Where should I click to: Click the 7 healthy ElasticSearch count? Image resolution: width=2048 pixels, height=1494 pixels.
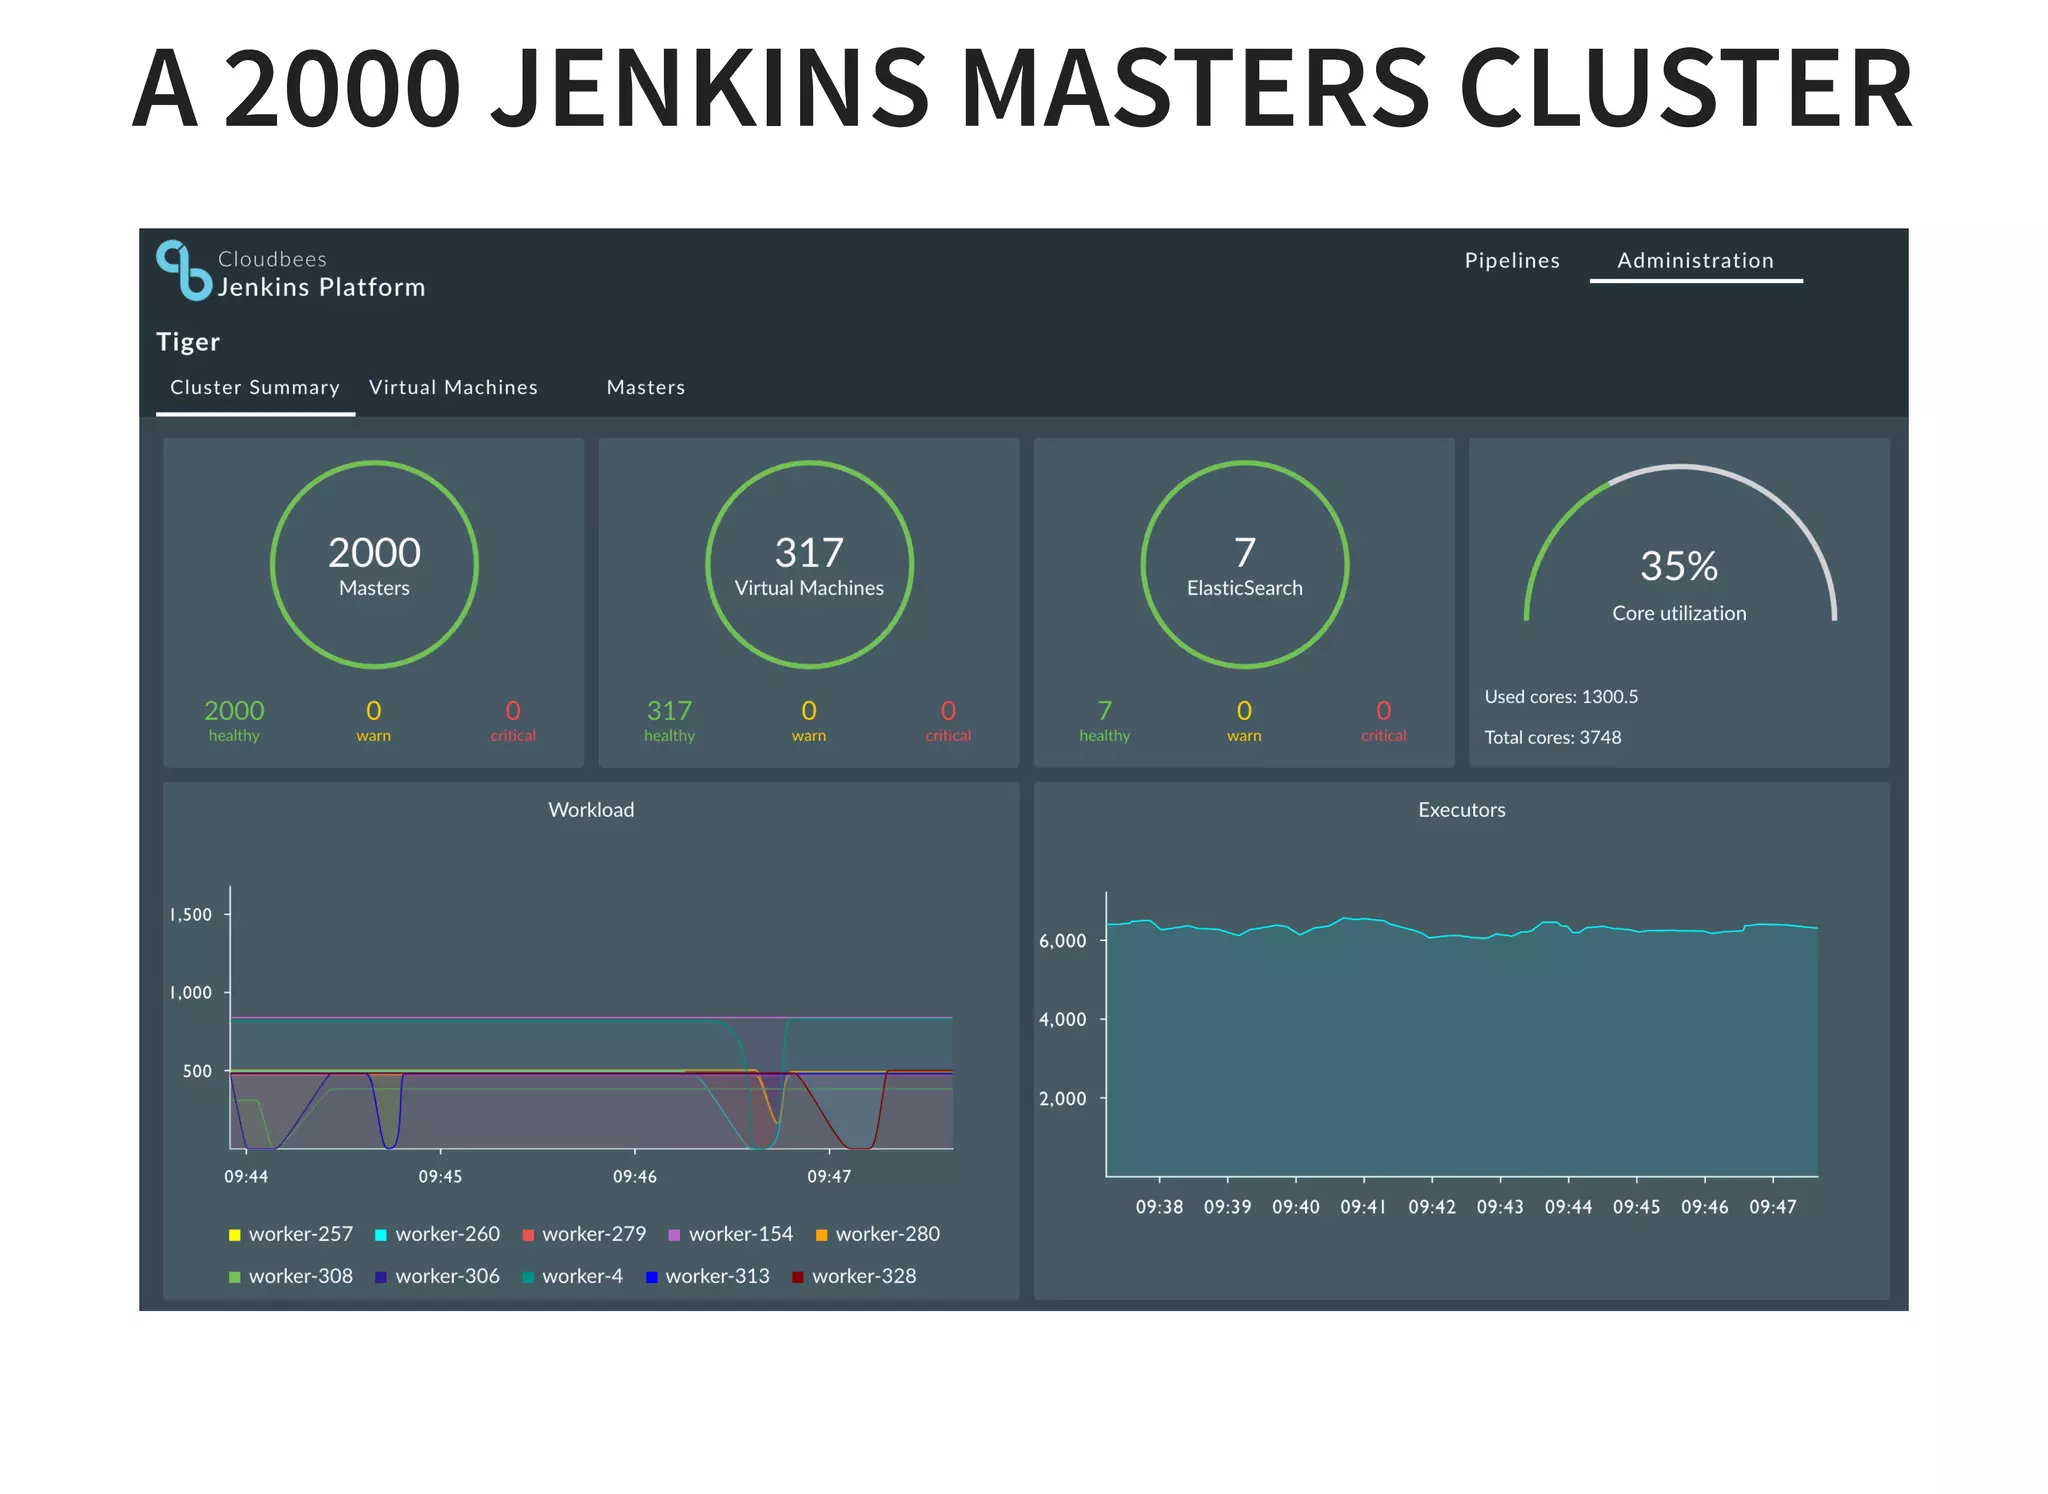[x=1104, y=720]
